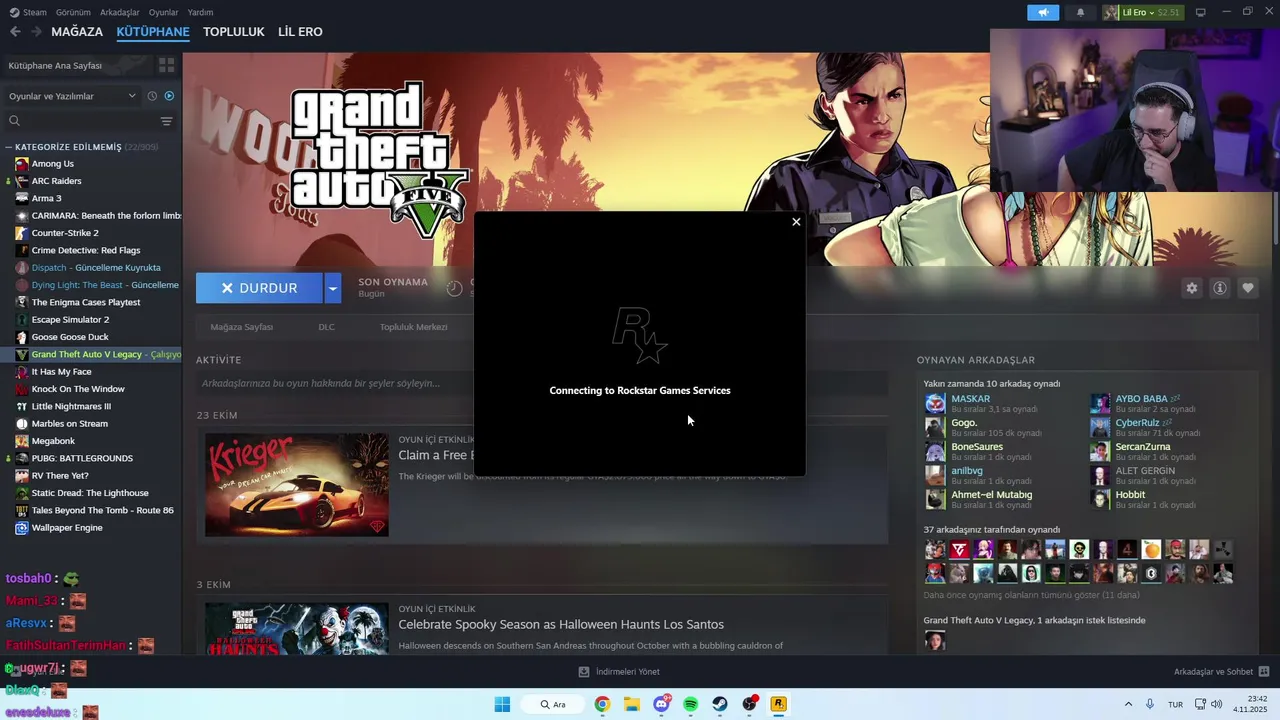Collapse KATEGORİZE EDİLMEMİŞ category
Image resolution: width=1280 pixels, height=720 pixels.
click(x=9, y=147)
